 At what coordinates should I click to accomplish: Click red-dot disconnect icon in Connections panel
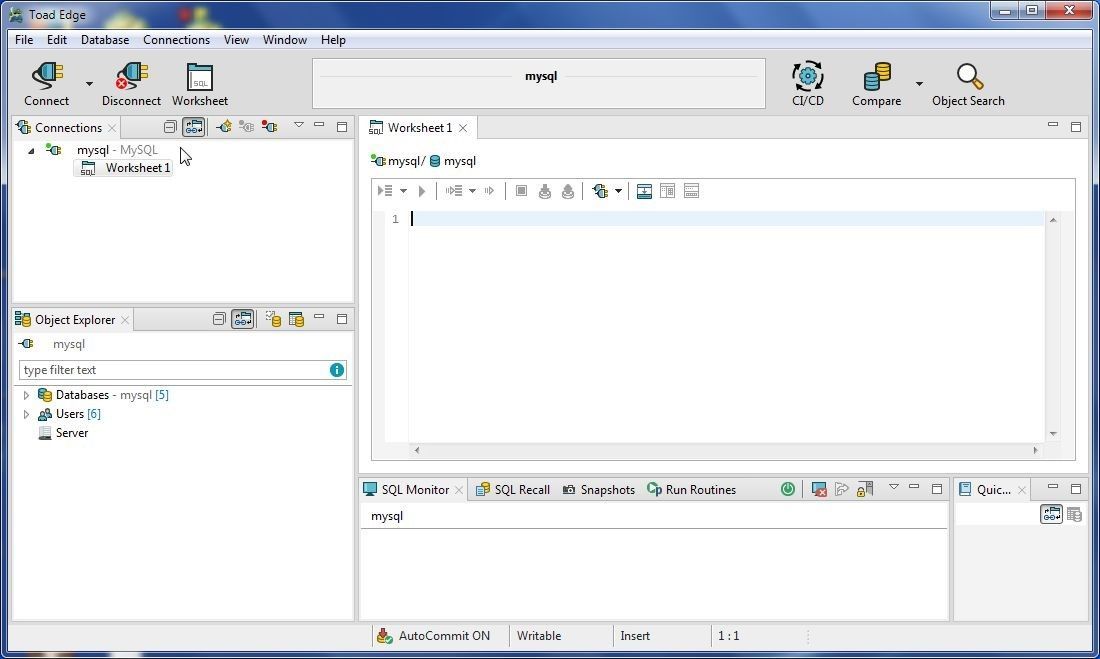tap(269, 127)
